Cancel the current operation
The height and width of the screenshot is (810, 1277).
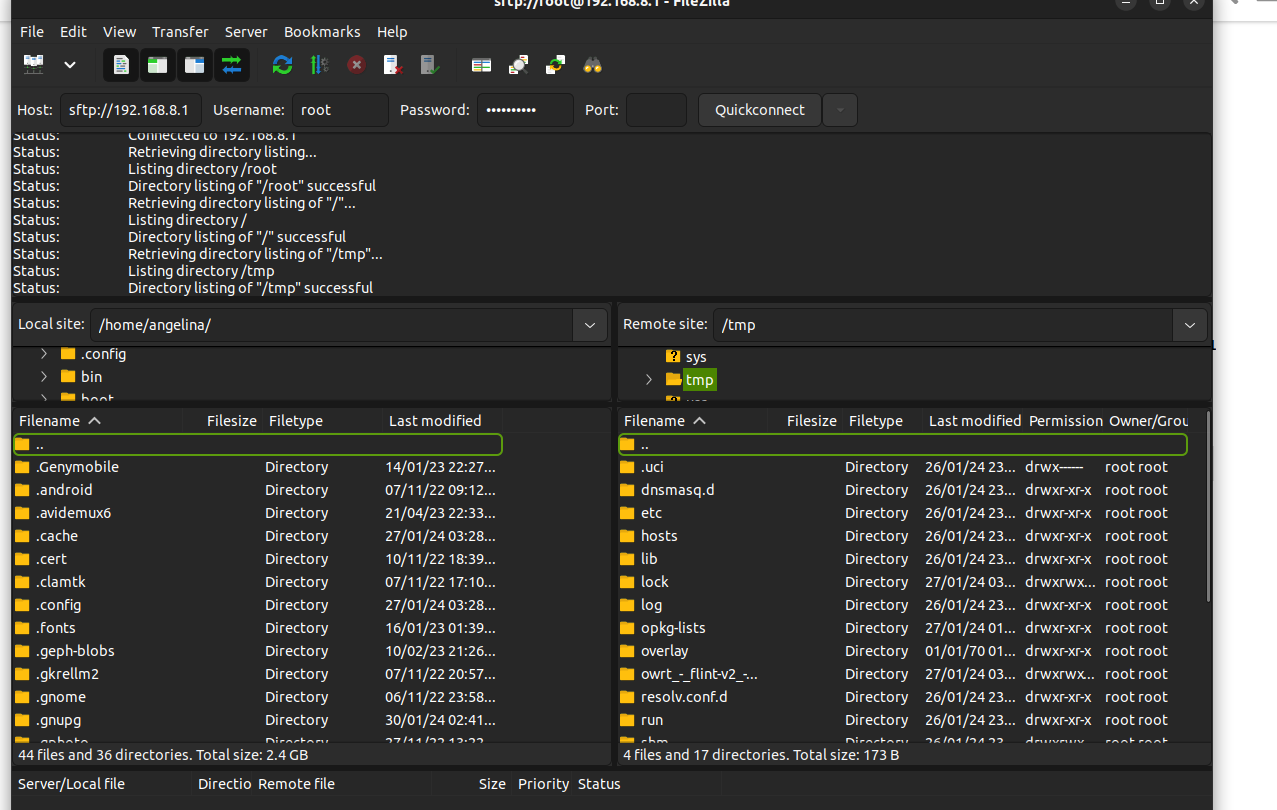[356, 65]
